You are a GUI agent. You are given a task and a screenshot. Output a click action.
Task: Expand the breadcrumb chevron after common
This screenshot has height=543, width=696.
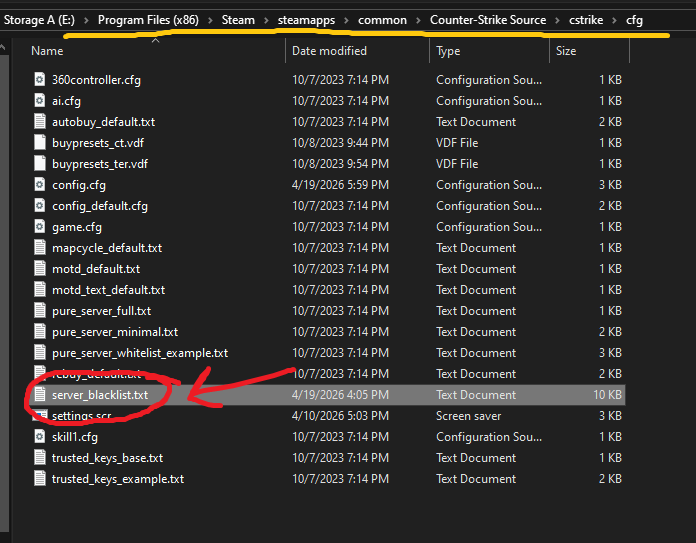point(418,20)
